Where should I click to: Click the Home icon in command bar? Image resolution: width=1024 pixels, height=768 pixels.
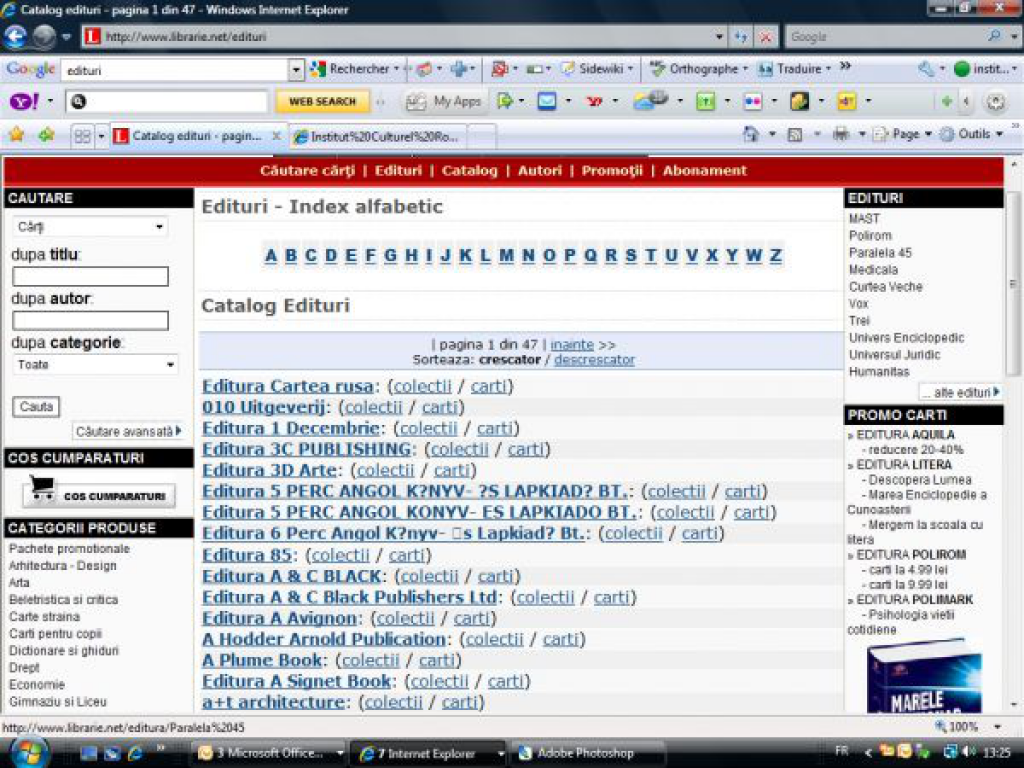pos(751,135)
